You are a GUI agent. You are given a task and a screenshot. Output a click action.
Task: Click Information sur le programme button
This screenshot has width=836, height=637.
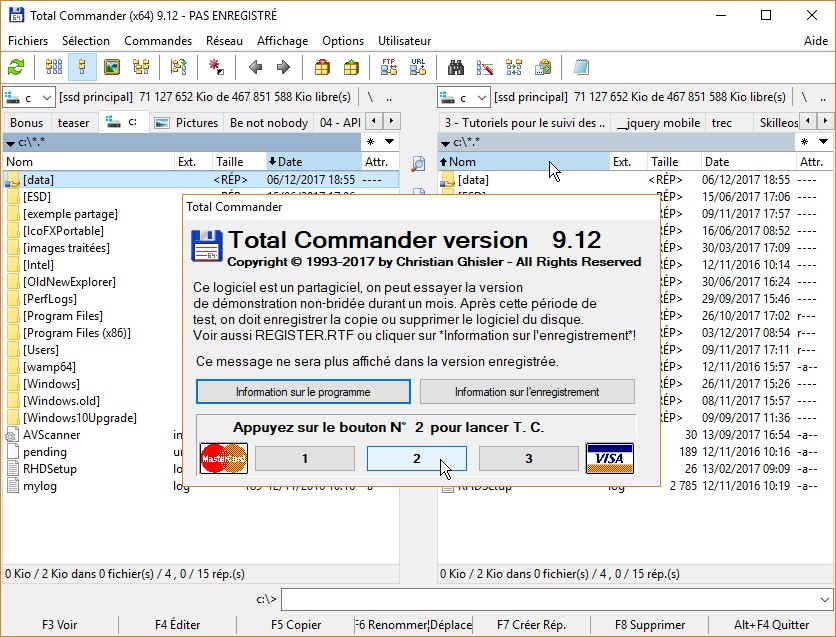click(303, 391)
